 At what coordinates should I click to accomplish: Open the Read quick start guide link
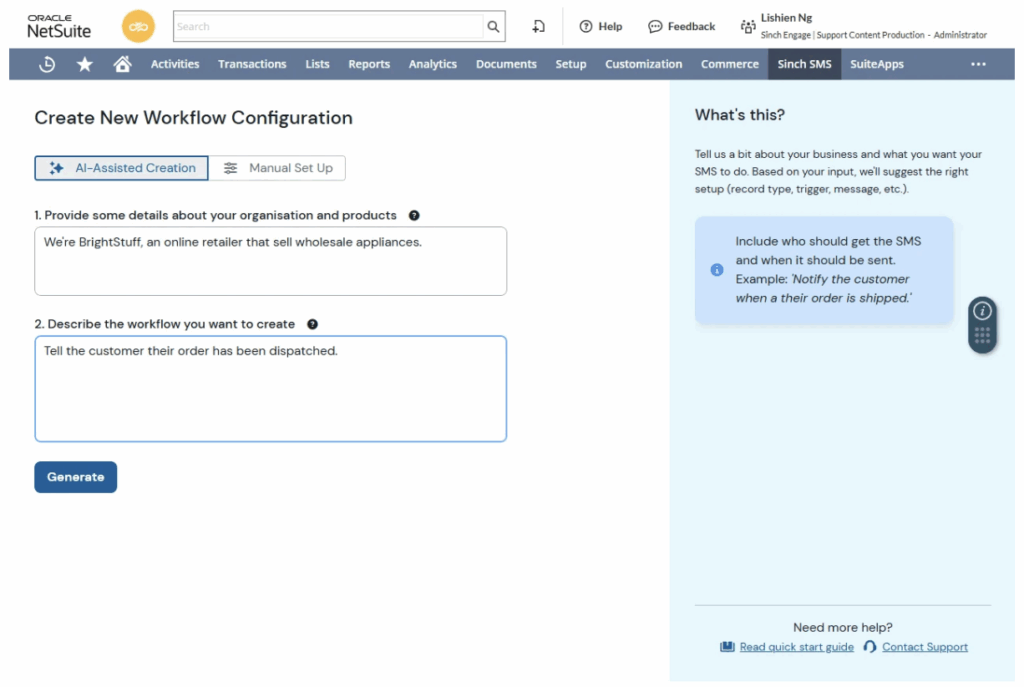[796, 647]
